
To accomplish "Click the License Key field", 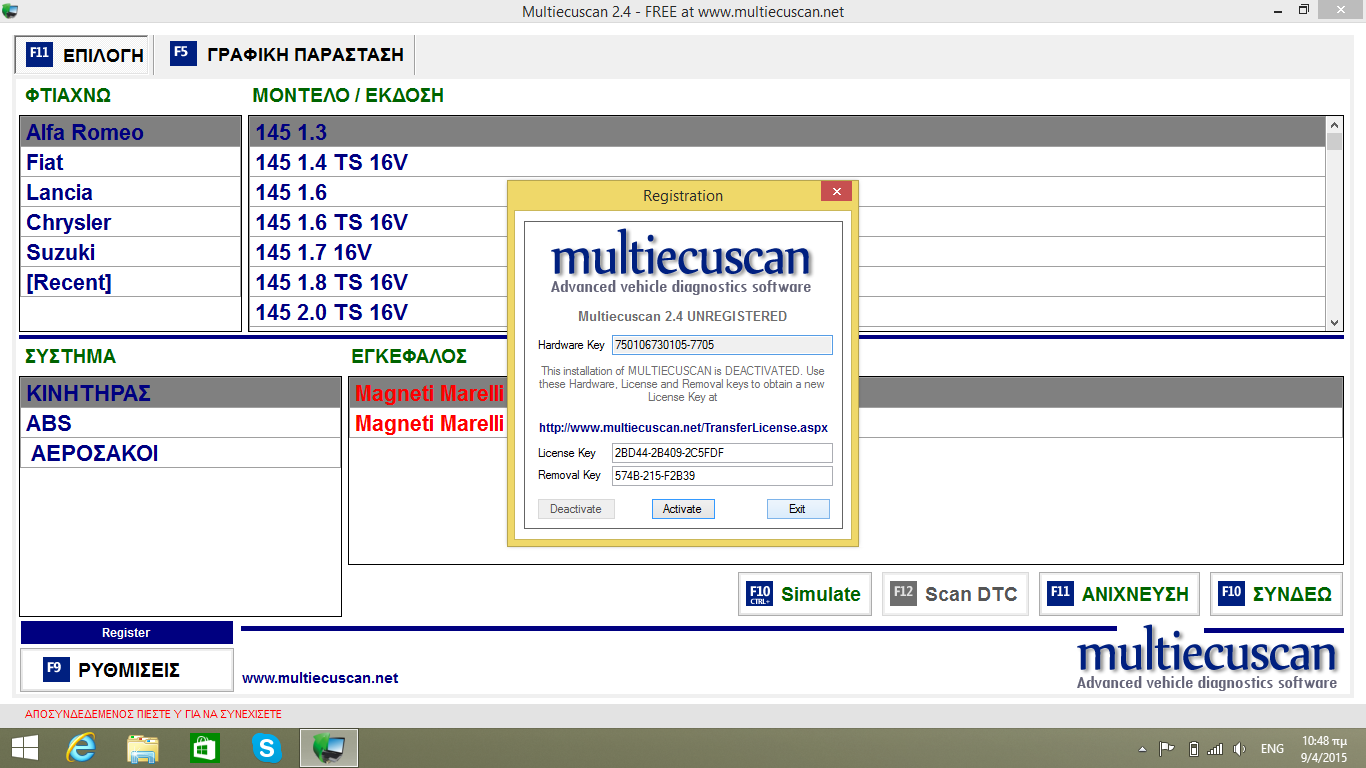I will [x=722, y=453].
